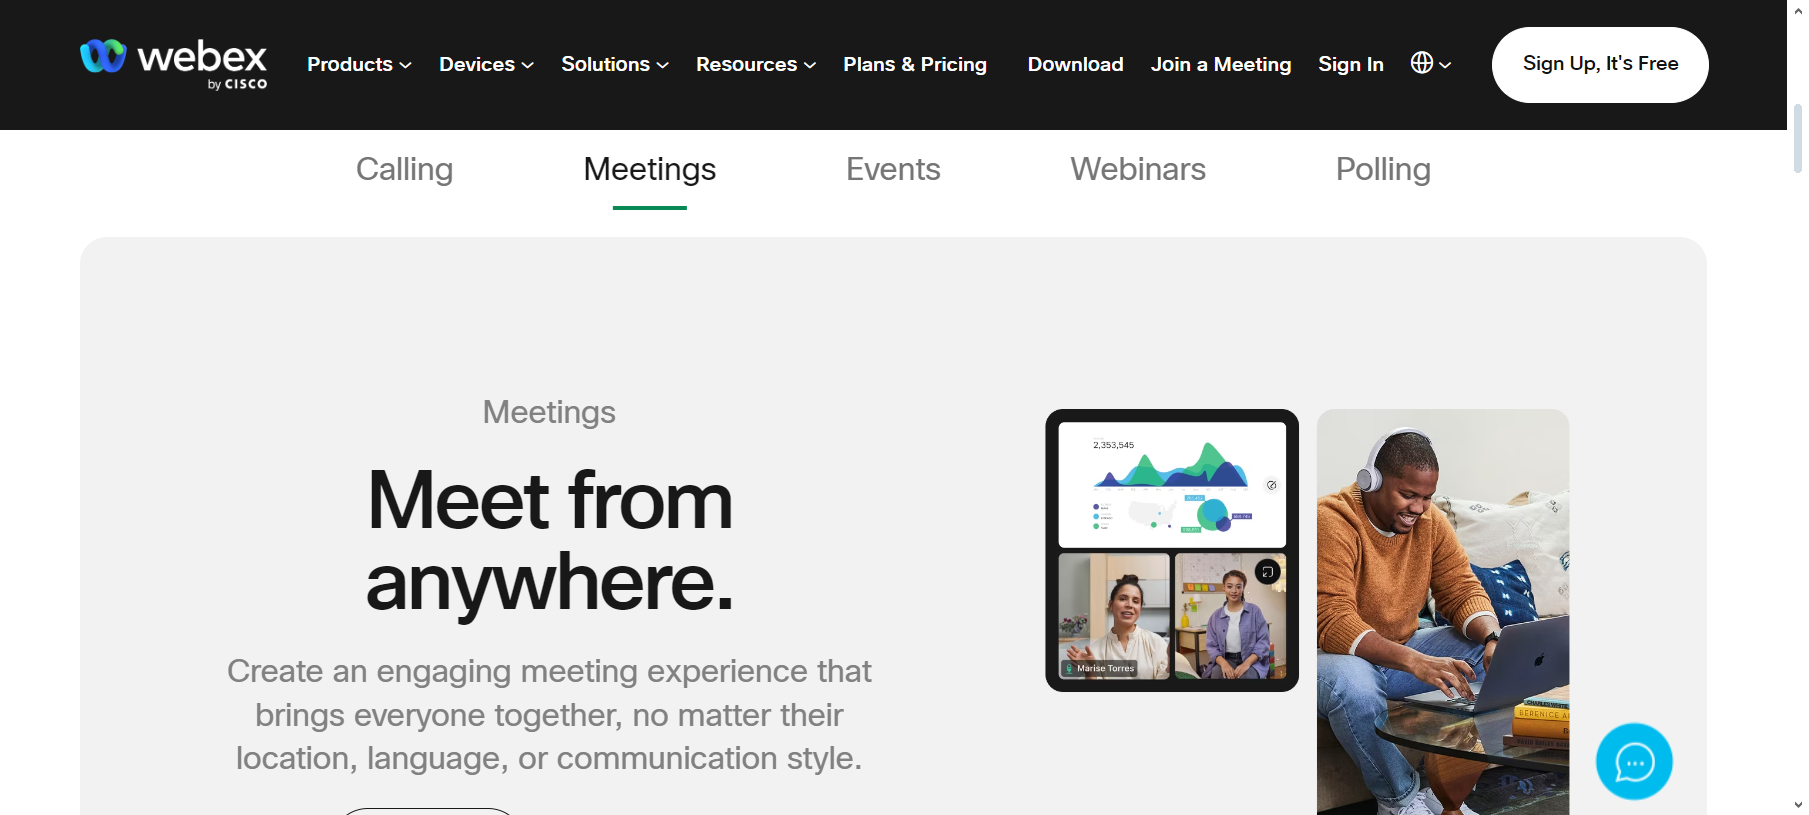Image resolution: width=1809 pixels, height=815 pixels.
Task: Click the 'Create an engaging meeting experience' paragraph
Action: tap(549, 714)
